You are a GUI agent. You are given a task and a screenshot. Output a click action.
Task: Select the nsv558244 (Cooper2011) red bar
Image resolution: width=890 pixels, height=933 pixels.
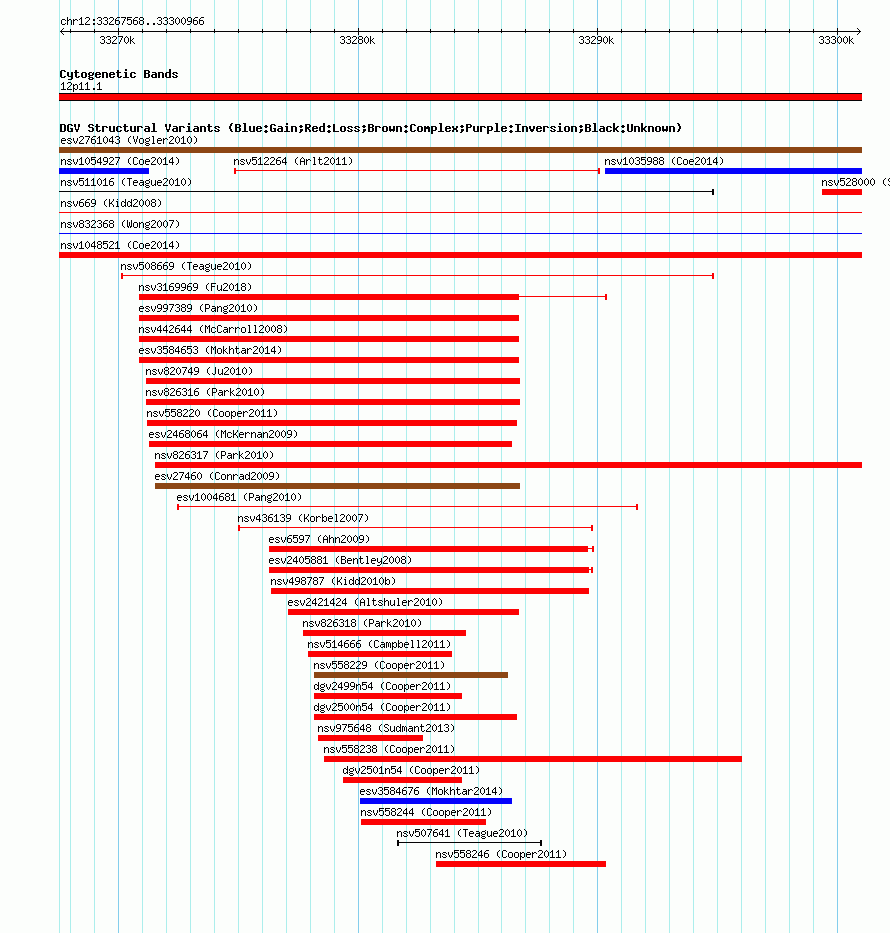[x=424, y=822]
